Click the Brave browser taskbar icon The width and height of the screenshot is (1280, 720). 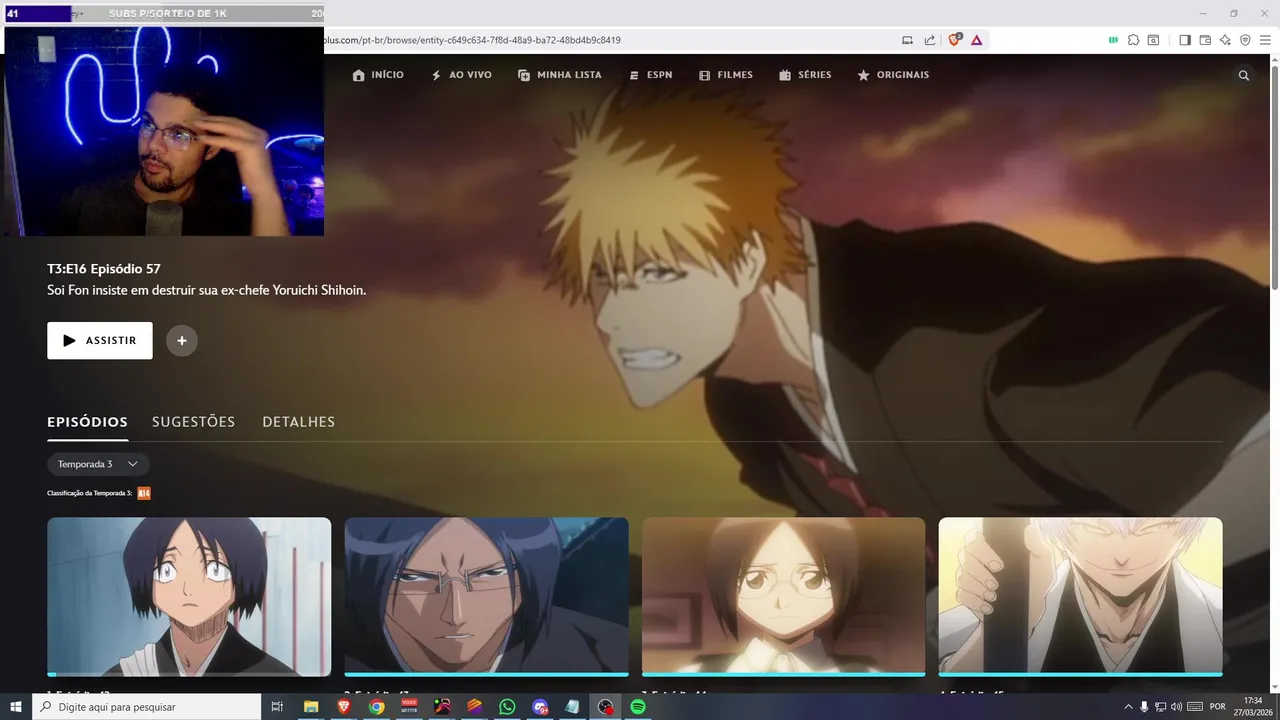point(343,707)
